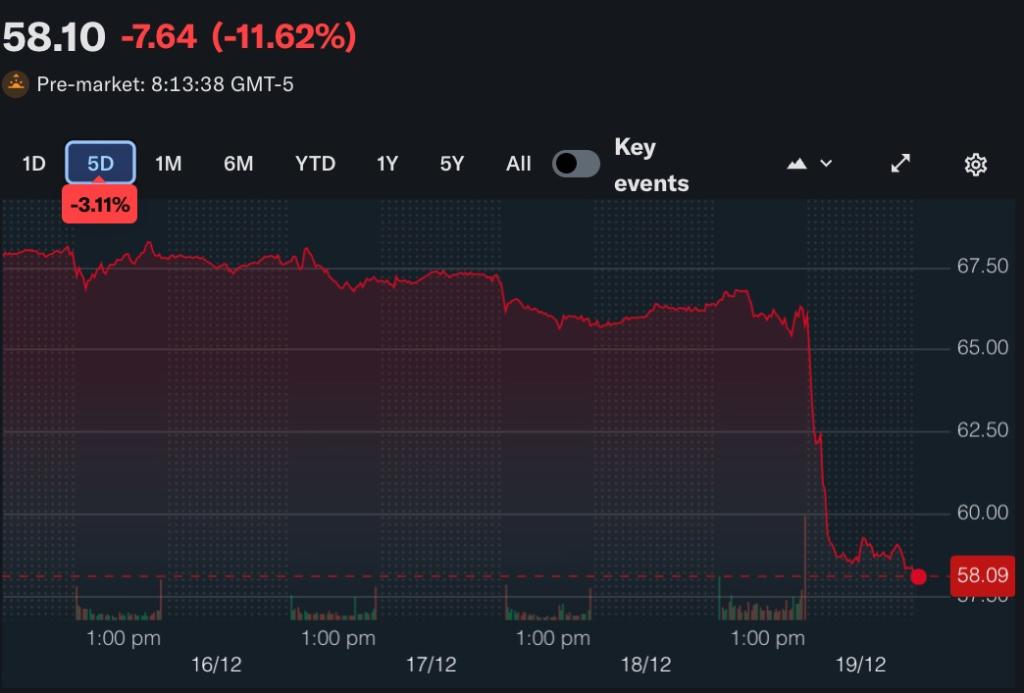This screenshot has width=1024, height=693.
Task: Click the -3.11% change badge
Action: (x=99, y=206)
